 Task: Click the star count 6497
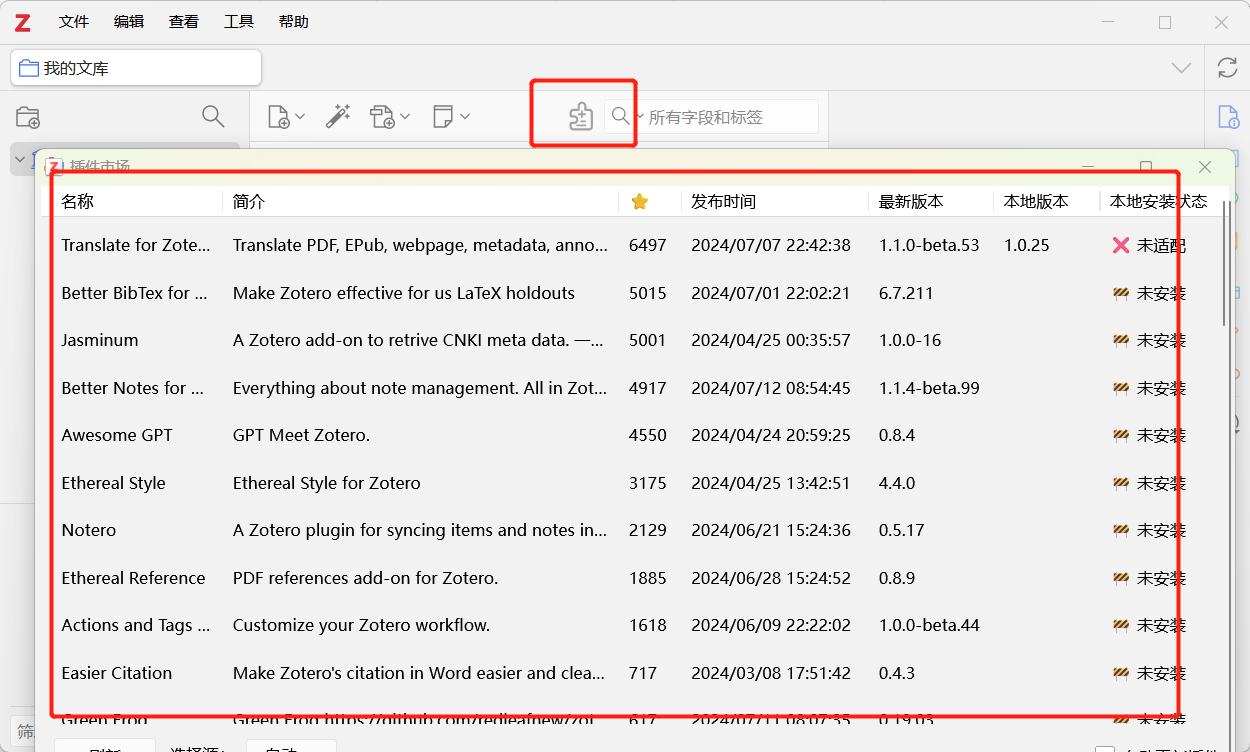pyautogui.click(x=648, y=245)
